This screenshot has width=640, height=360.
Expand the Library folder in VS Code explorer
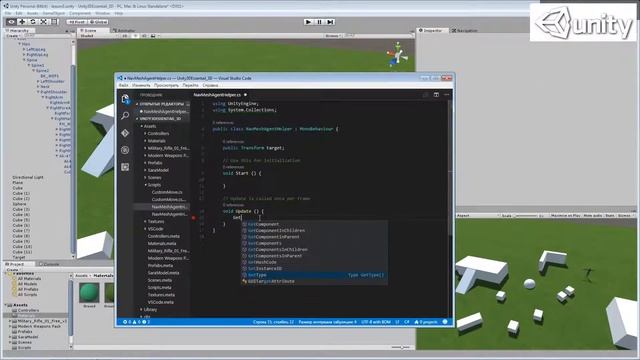pos(150,310)
